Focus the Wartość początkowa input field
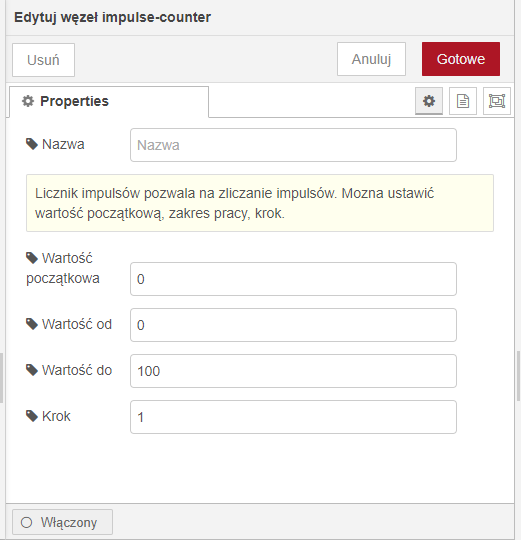Screen dimensions: 521x540 pyautogui.click(x=293, y=279)
